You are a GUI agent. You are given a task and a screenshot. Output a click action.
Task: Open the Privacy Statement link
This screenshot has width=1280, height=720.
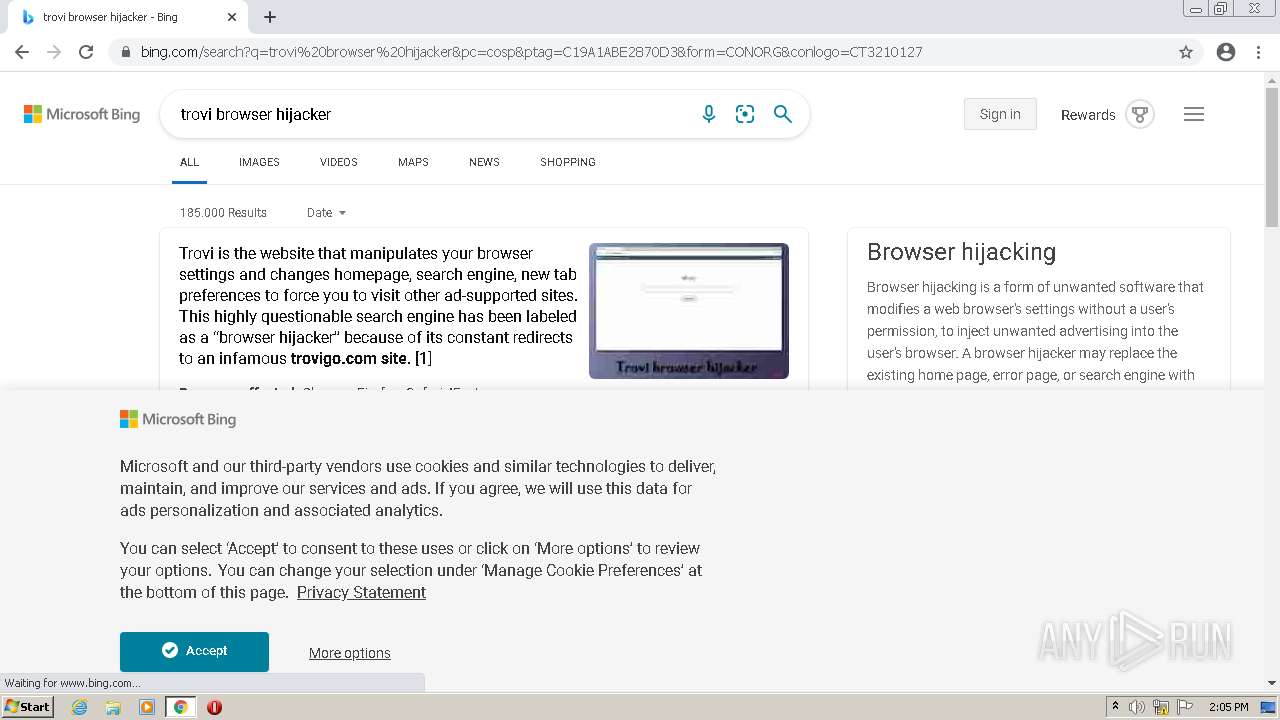361,592
